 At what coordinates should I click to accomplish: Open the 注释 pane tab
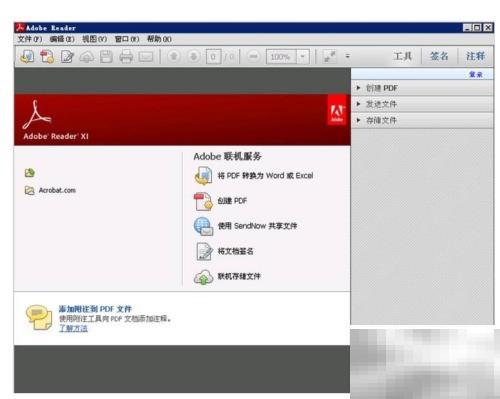475,56
